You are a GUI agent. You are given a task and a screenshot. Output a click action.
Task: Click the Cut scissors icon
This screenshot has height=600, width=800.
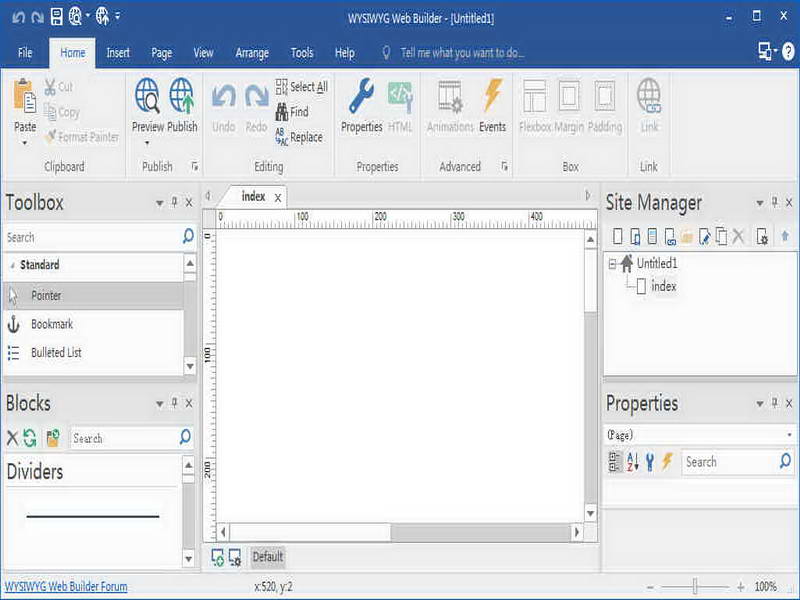(50, 87)
